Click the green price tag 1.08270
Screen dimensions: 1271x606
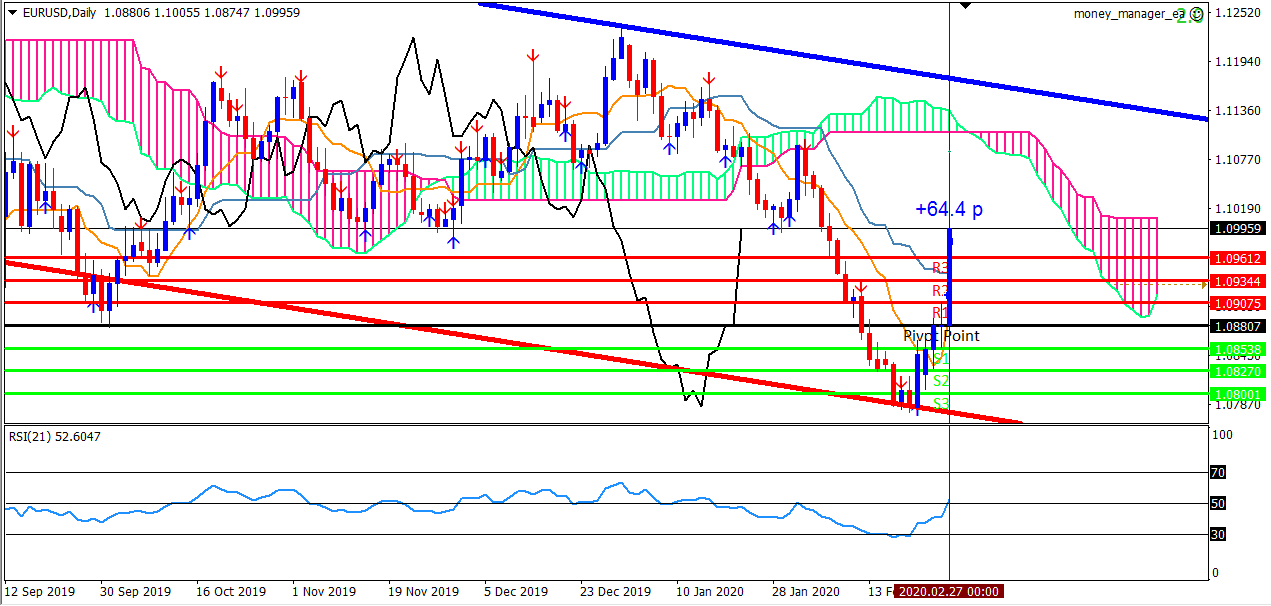pyautogui.click(x=1237, y=371)
